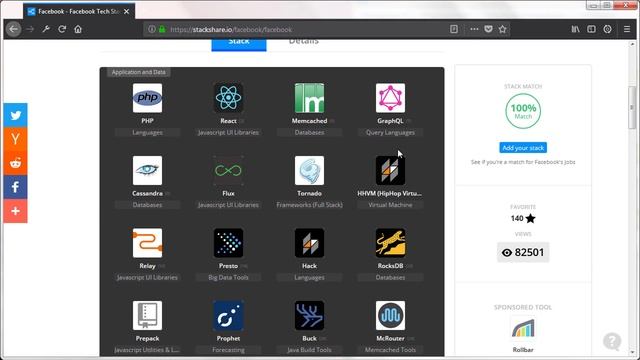Screen dimensions: 640x360
Task: Bookmark this page with star icon
Action: [502, 29]
